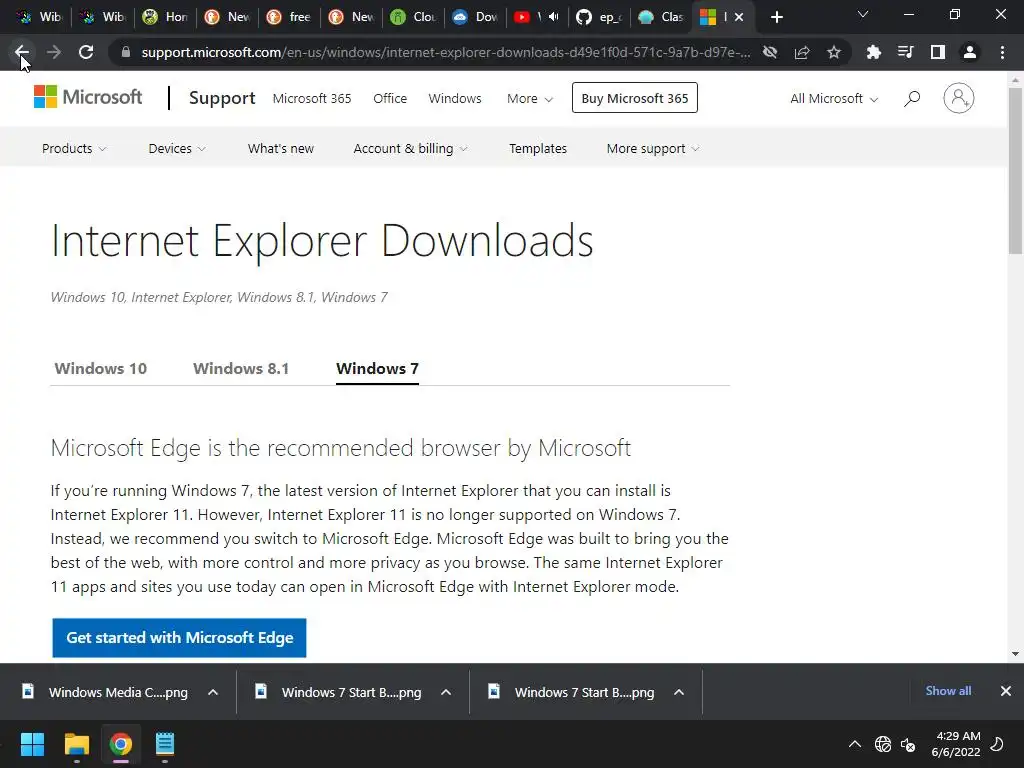Open options for middle Windows 7 Start B download
The image size is (1024, 768).
[x=446, y=692]
